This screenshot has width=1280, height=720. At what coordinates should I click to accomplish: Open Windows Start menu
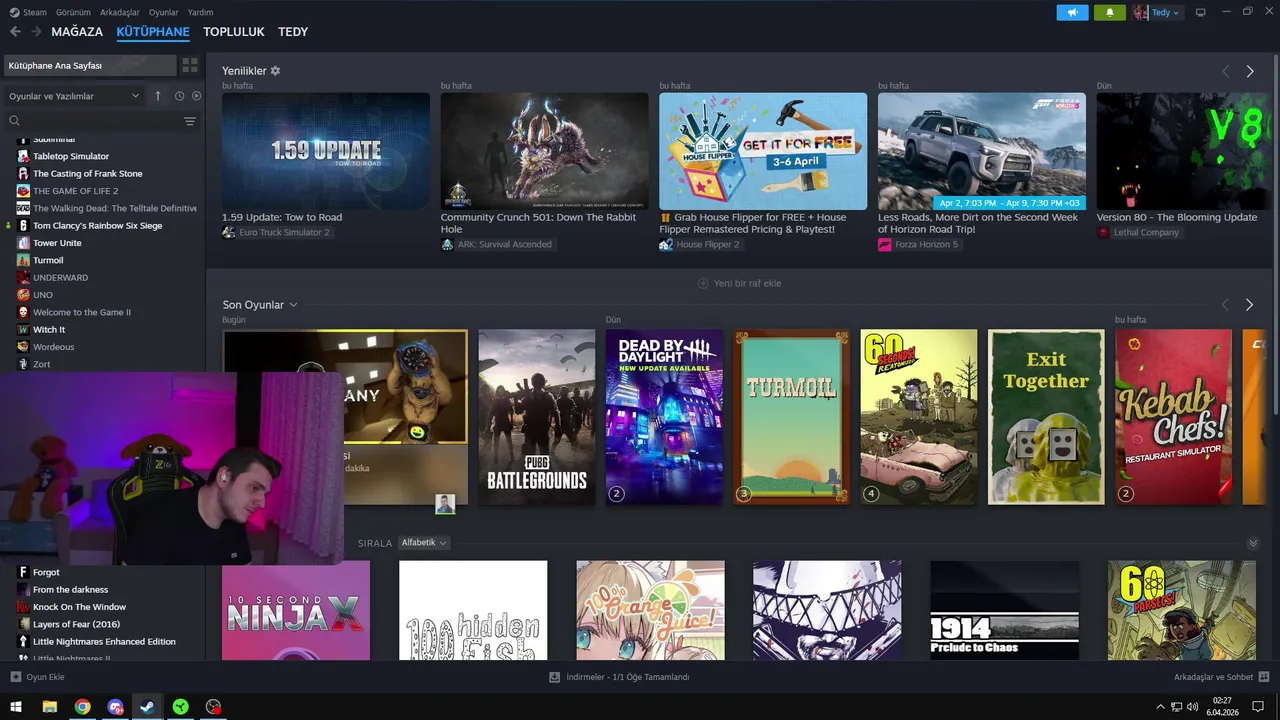(16, 707)
